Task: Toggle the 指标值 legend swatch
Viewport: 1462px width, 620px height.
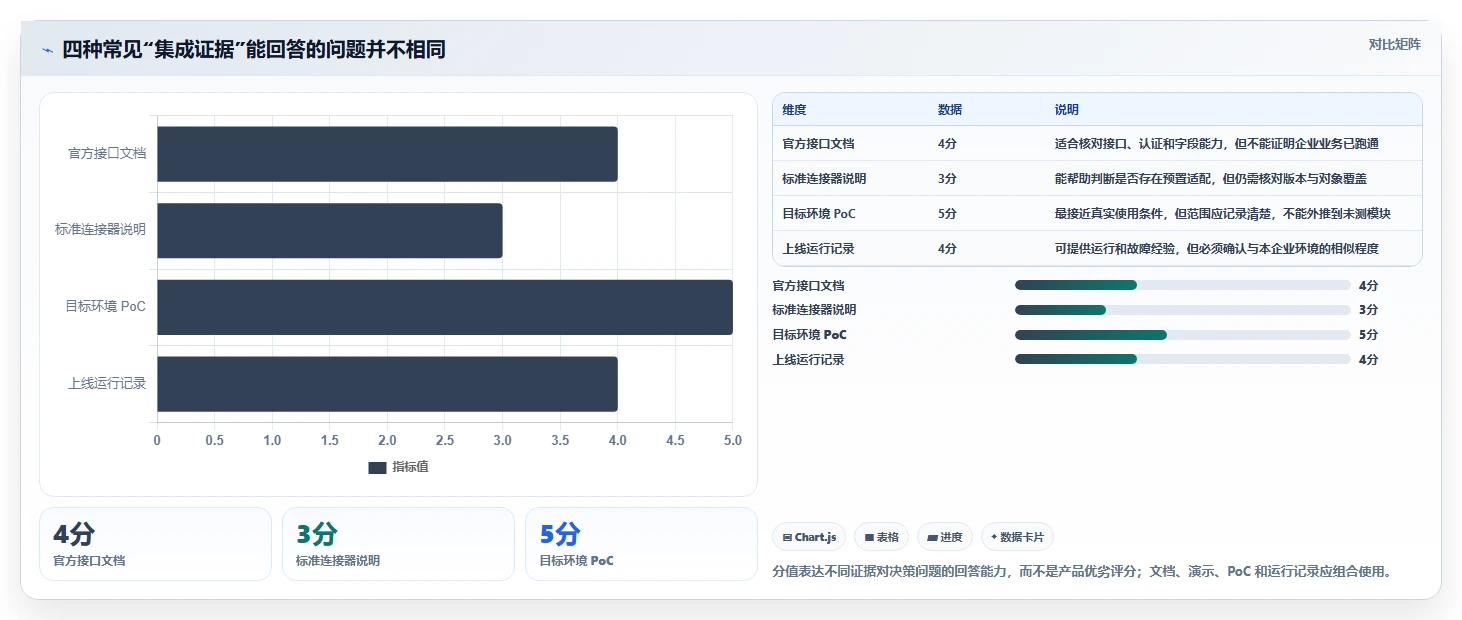Action: pyautogui.click(x=377, y=467)
